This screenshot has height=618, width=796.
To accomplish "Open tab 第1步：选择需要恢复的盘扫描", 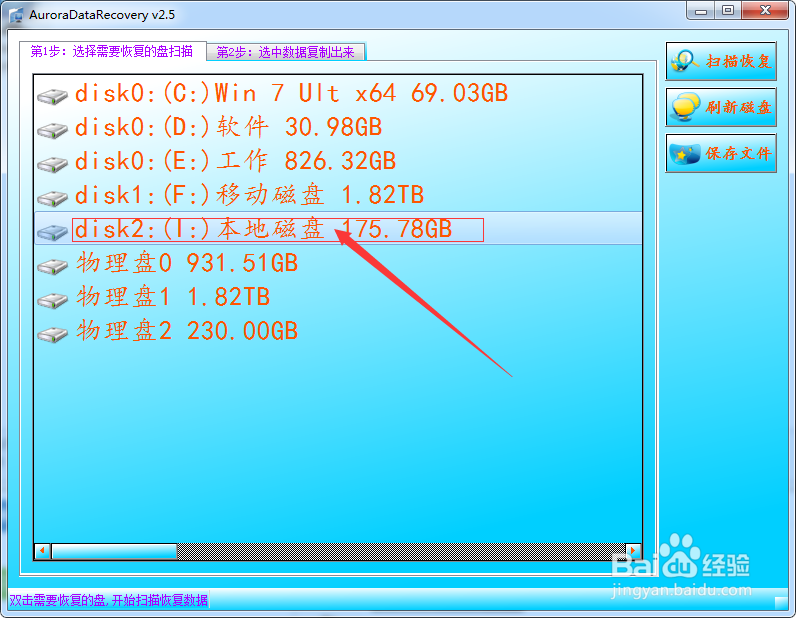I will [x=112, y=51].
